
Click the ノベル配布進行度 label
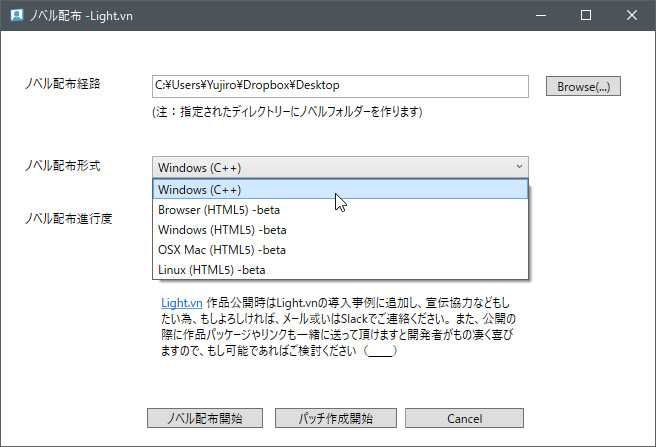pos(69,218)
